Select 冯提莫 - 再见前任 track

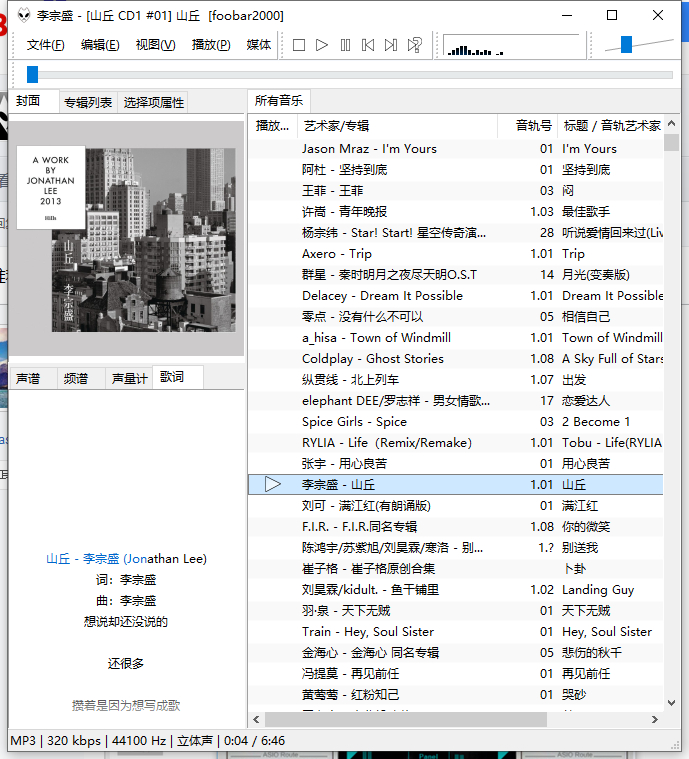pyautogui.click(x=456, y=674)
